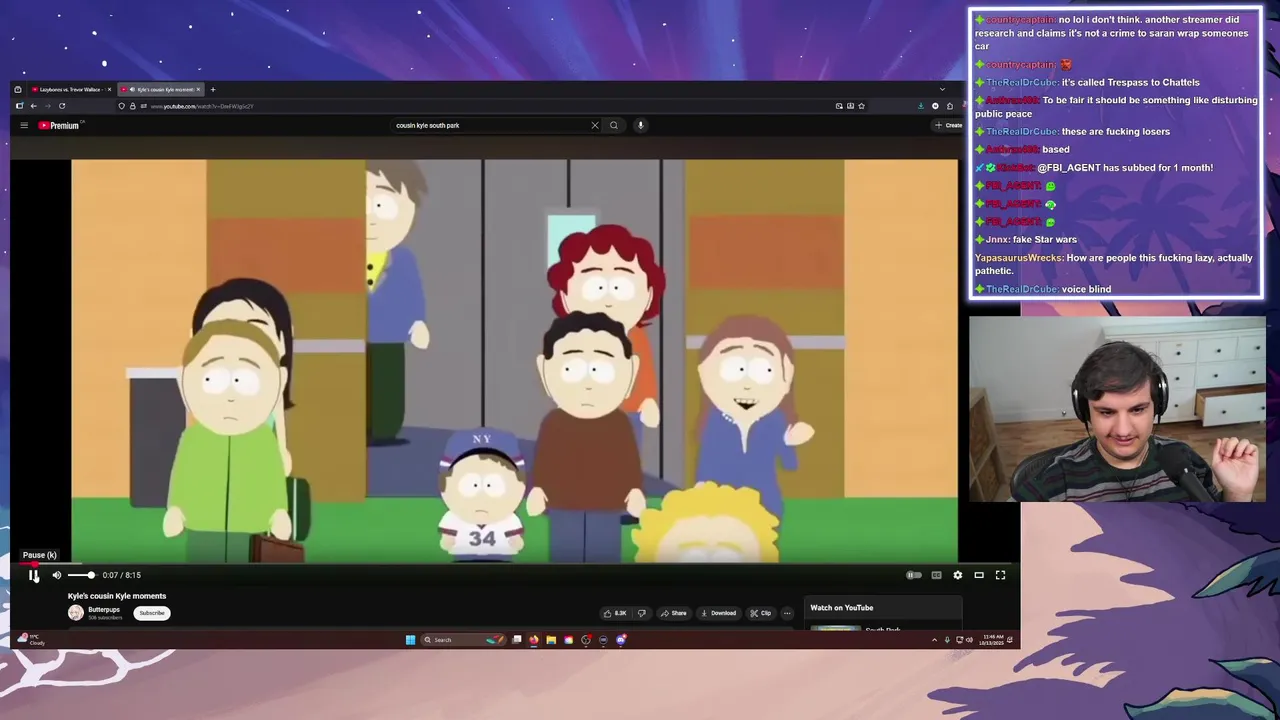Click the Download button
The height and width of the screenshot is (720, 1280).
coord(718,613)
